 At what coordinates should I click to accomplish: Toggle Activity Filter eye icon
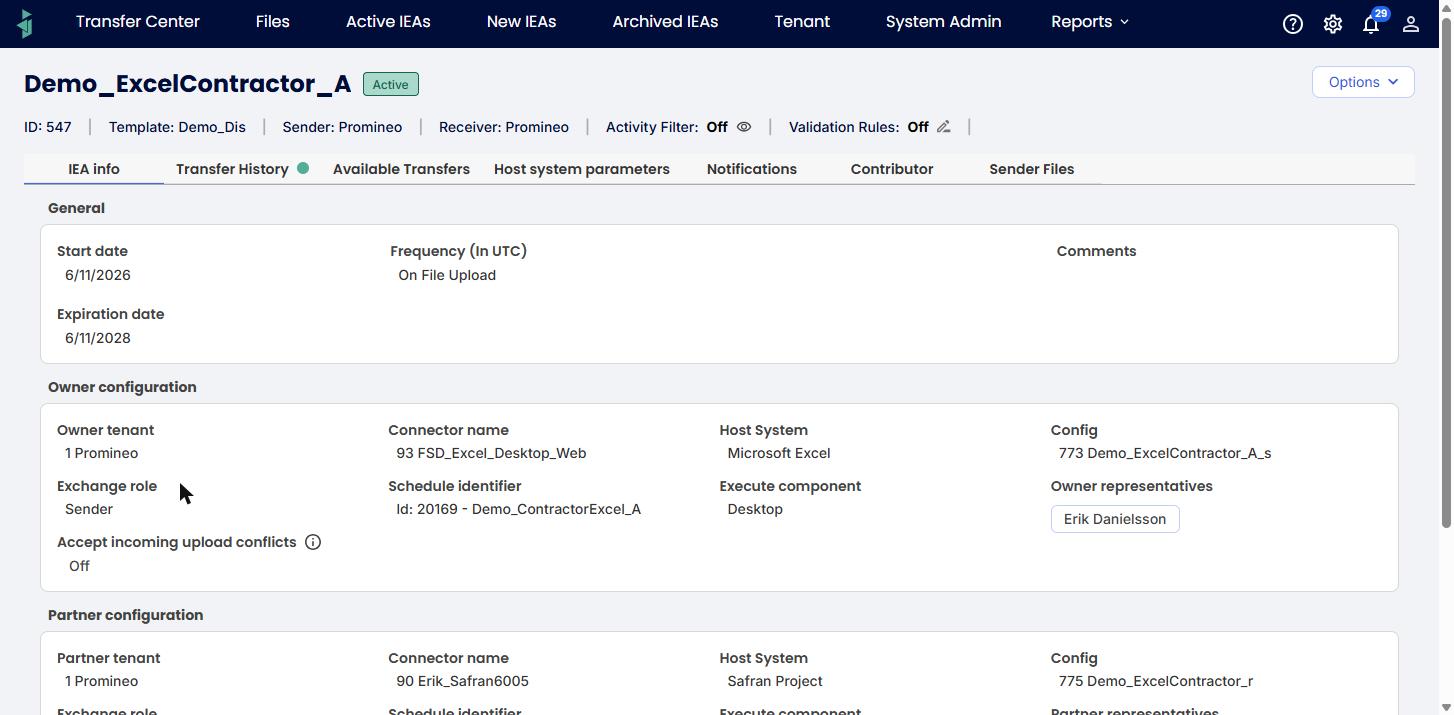(x=744, y=127)
